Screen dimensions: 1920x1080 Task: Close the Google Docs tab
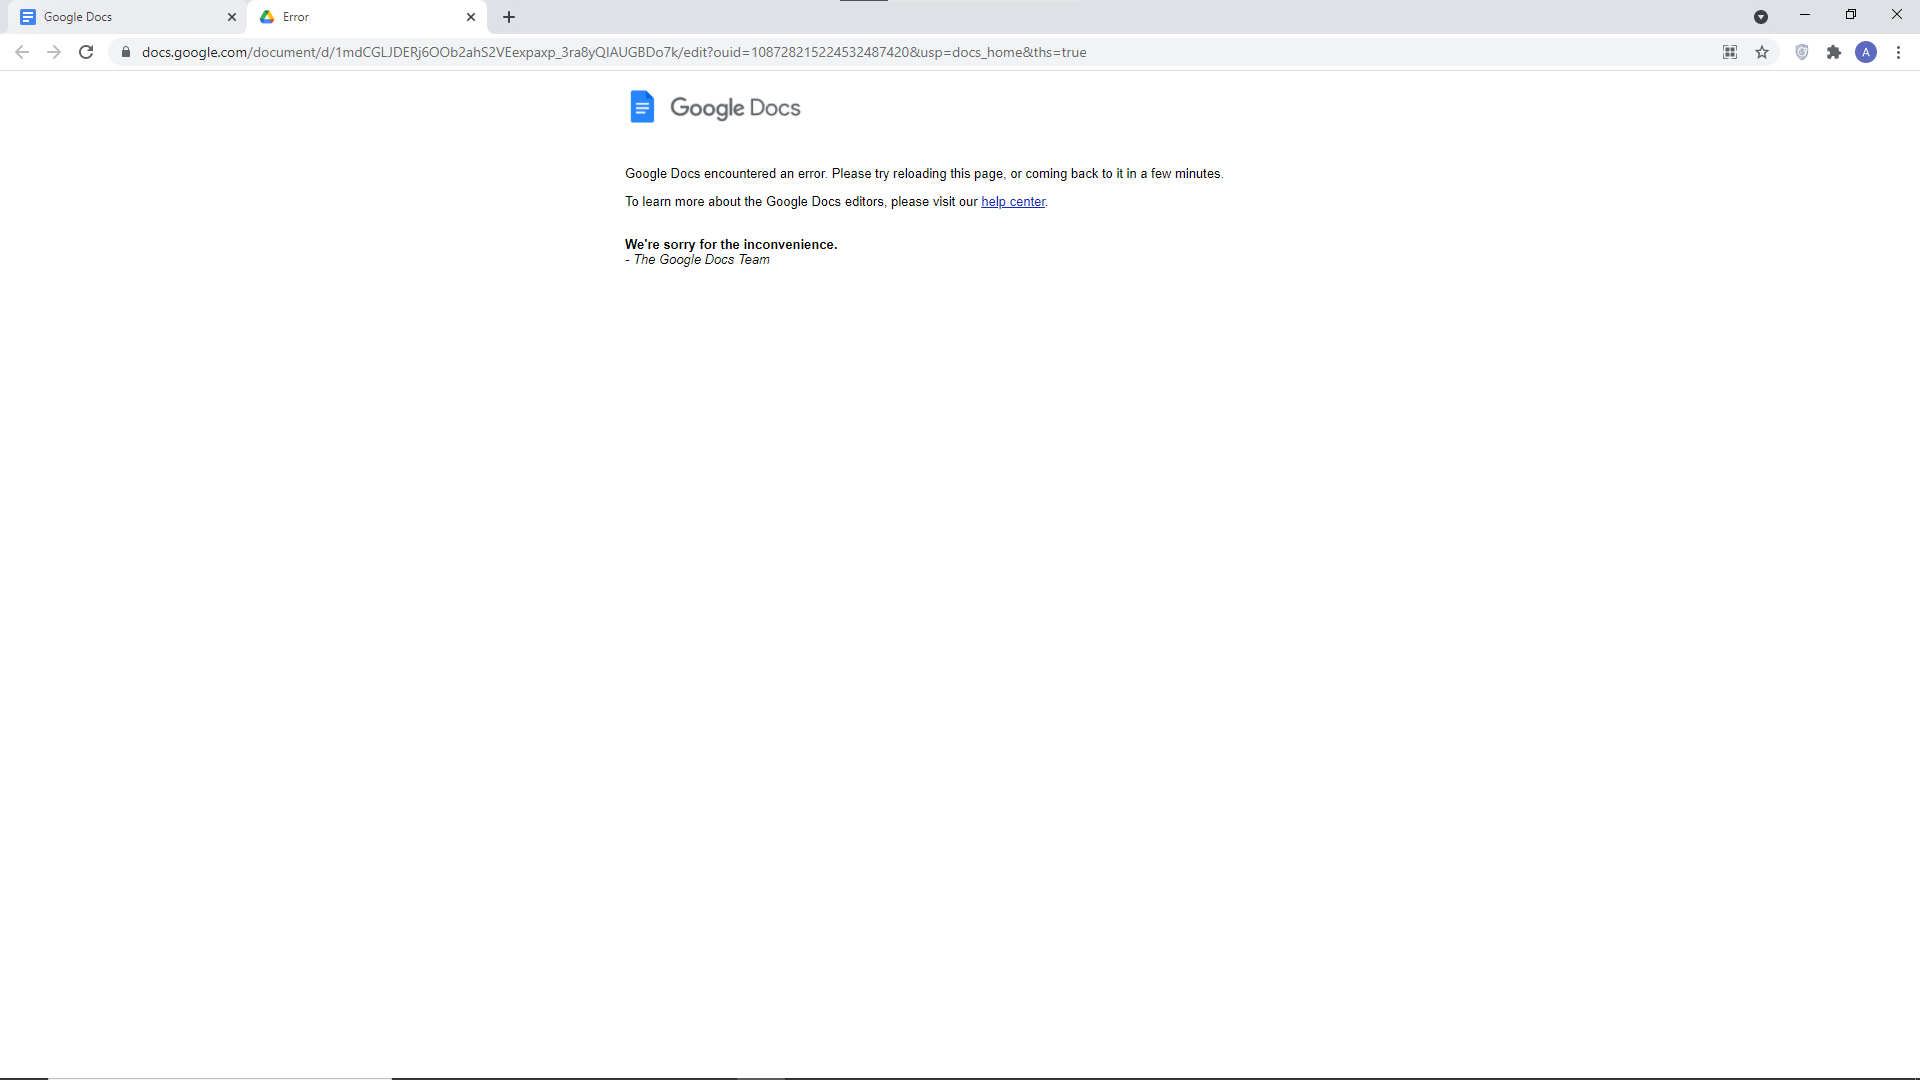coord(232,17)
